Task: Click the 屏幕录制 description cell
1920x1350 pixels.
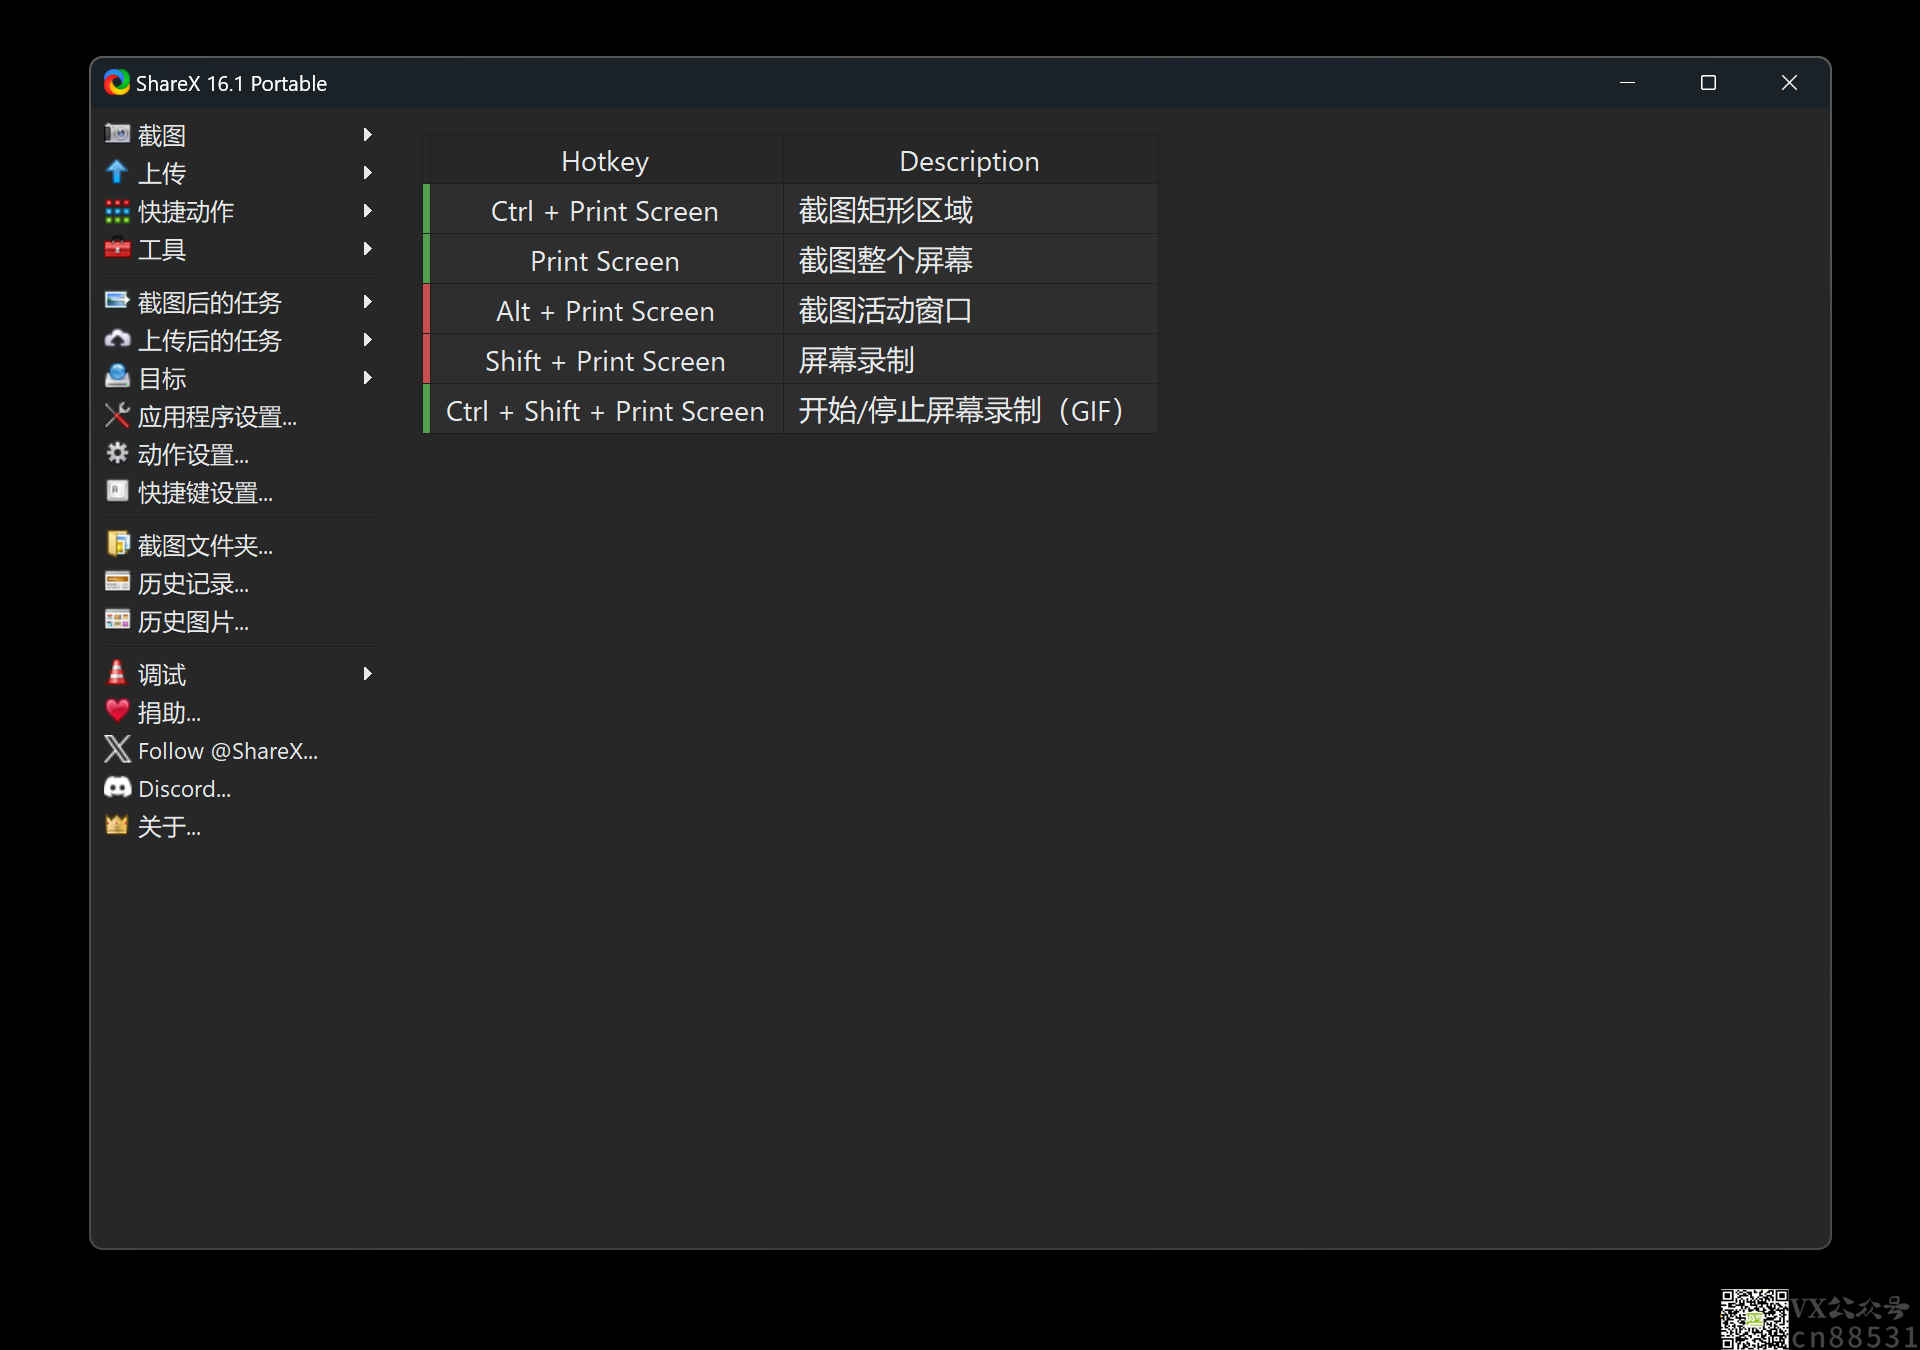Action: tap(970, 360)
